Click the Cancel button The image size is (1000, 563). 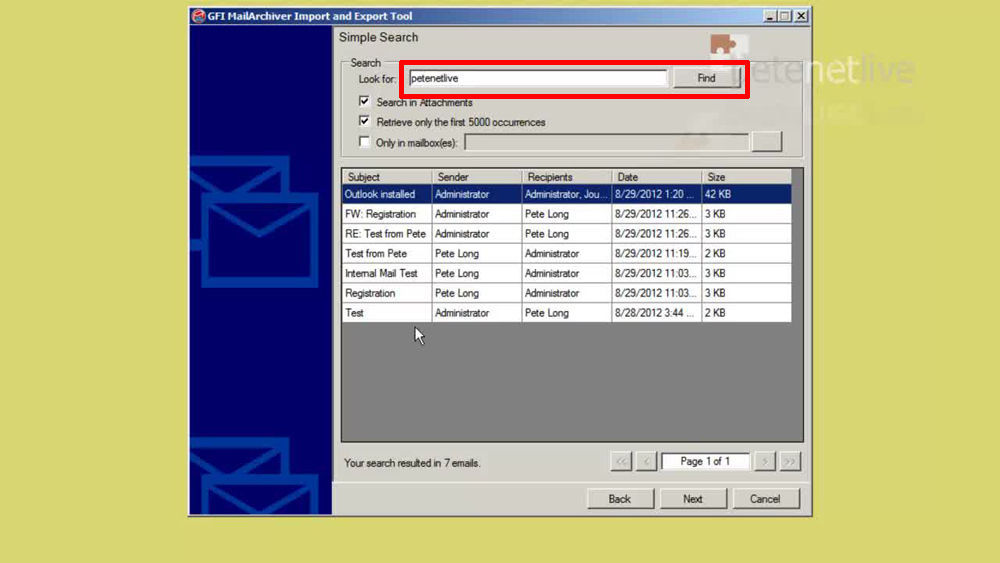(765, 499)
